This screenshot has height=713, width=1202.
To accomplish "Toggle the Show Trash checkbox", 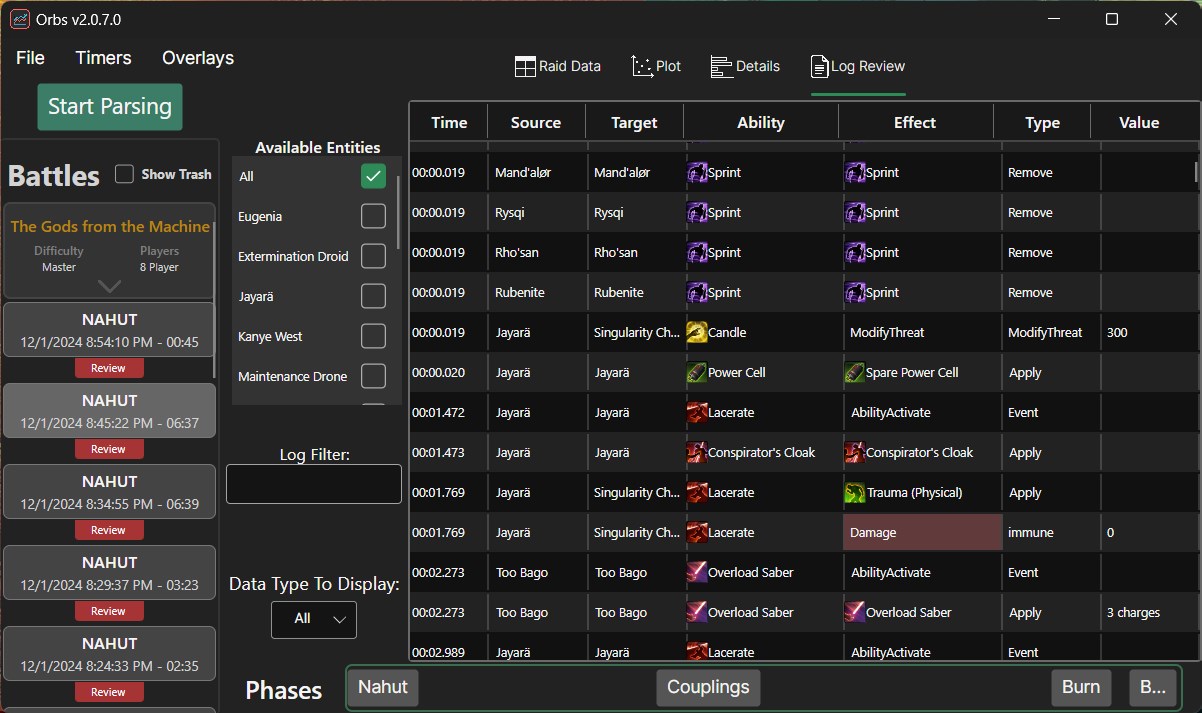I will [125, 174].
